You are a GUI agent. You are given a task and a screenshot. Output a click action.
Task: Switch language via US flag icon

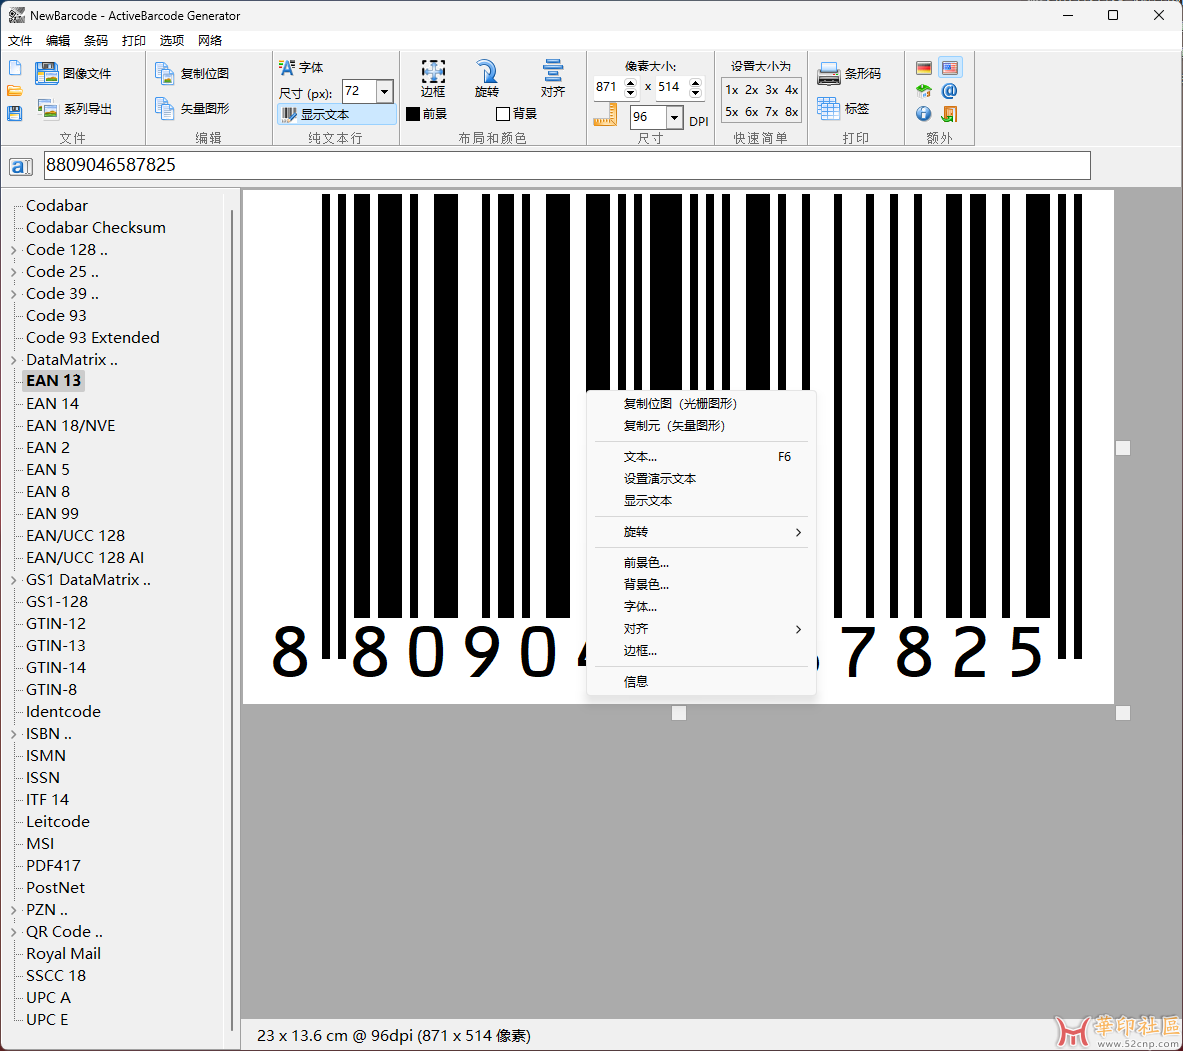950,68
